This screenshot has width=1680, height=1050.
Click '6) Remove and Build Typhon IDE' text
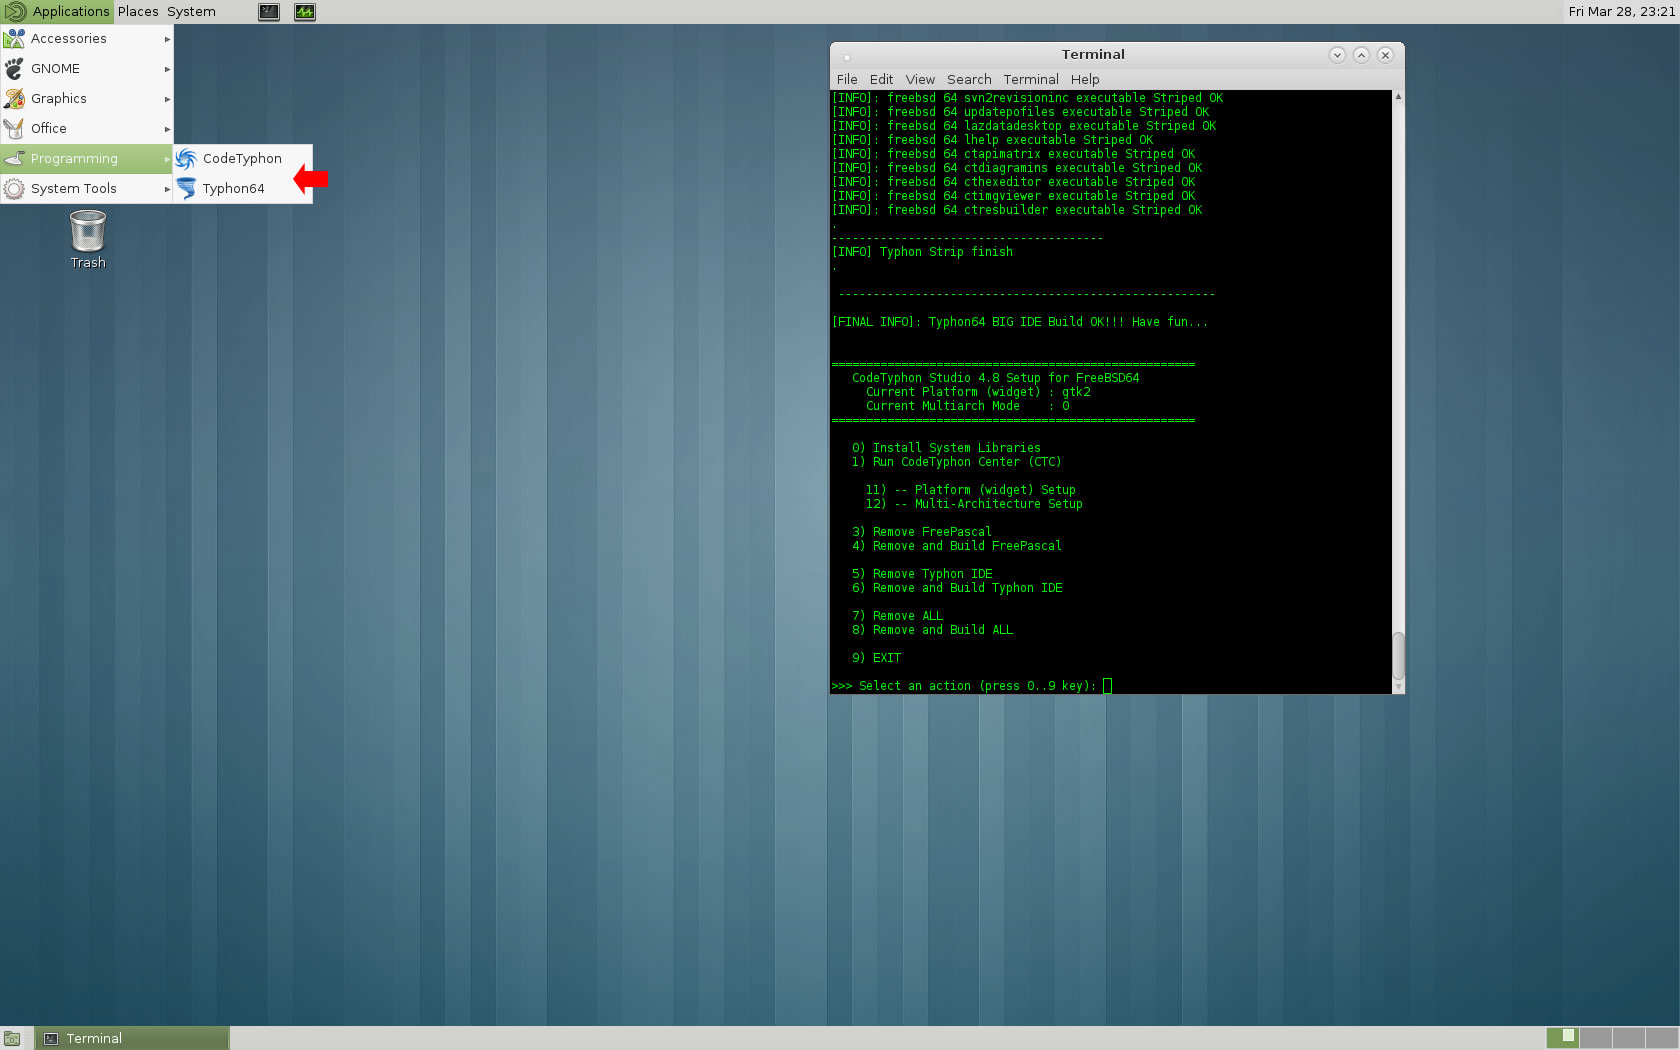click(x=957, y=588)
